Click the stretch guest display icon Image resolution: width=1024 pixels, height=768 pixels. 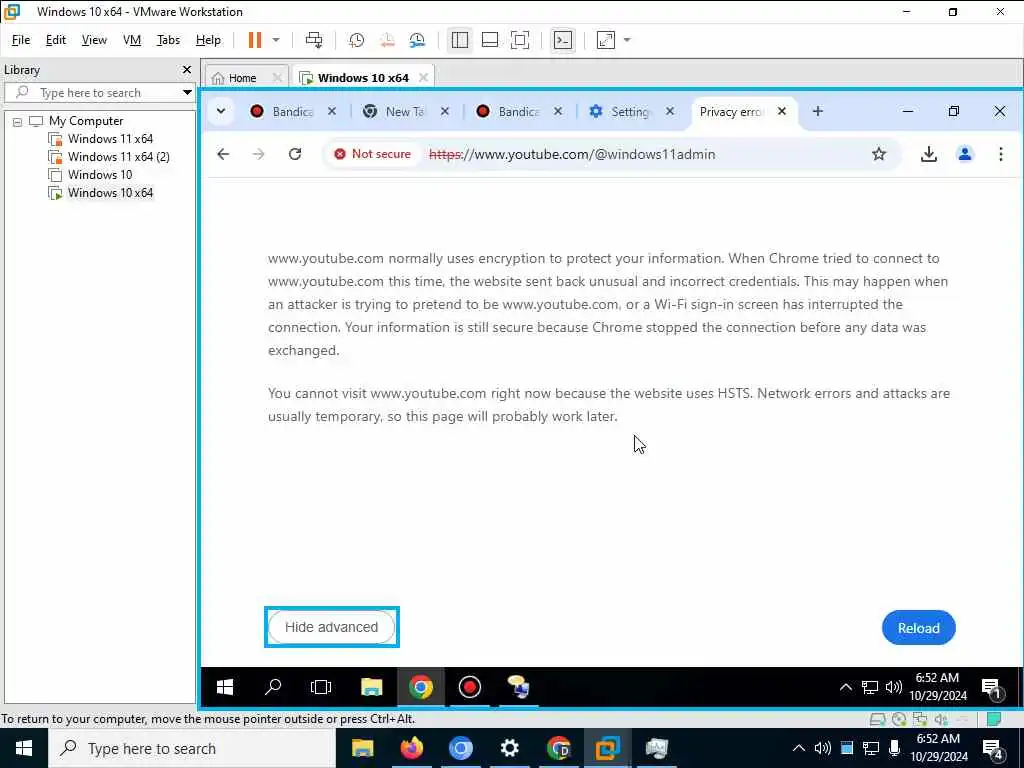[x=606, y=40]
